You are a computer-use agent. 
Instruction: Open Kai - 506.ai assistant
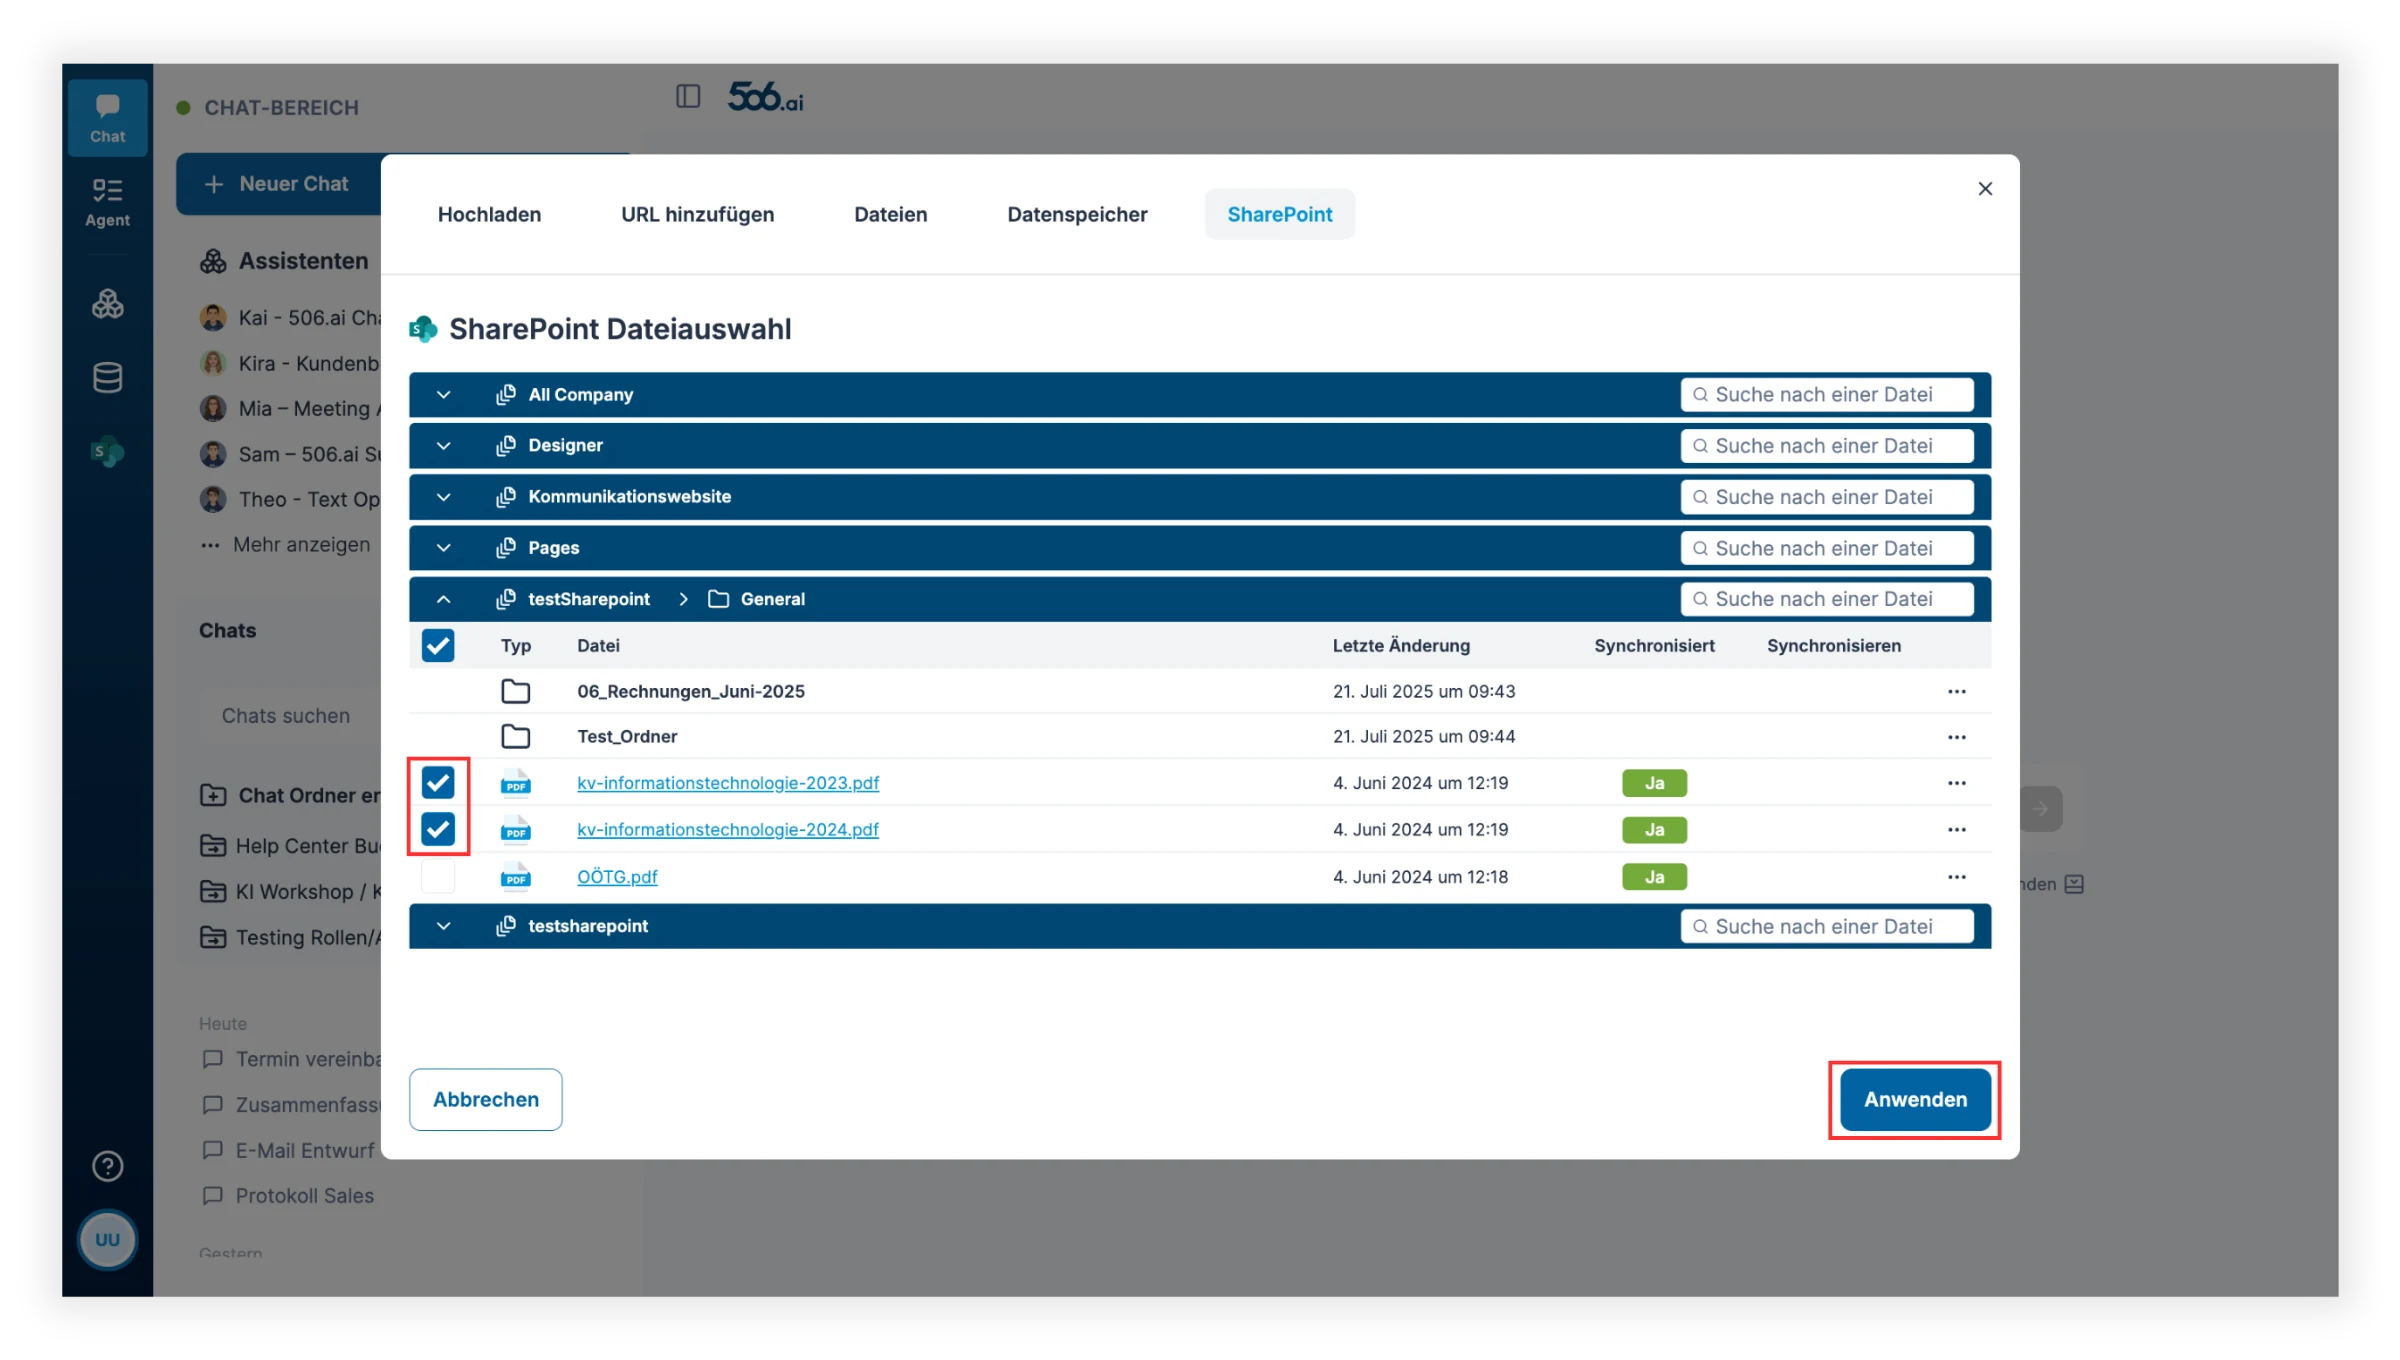[x=290, y=318]
